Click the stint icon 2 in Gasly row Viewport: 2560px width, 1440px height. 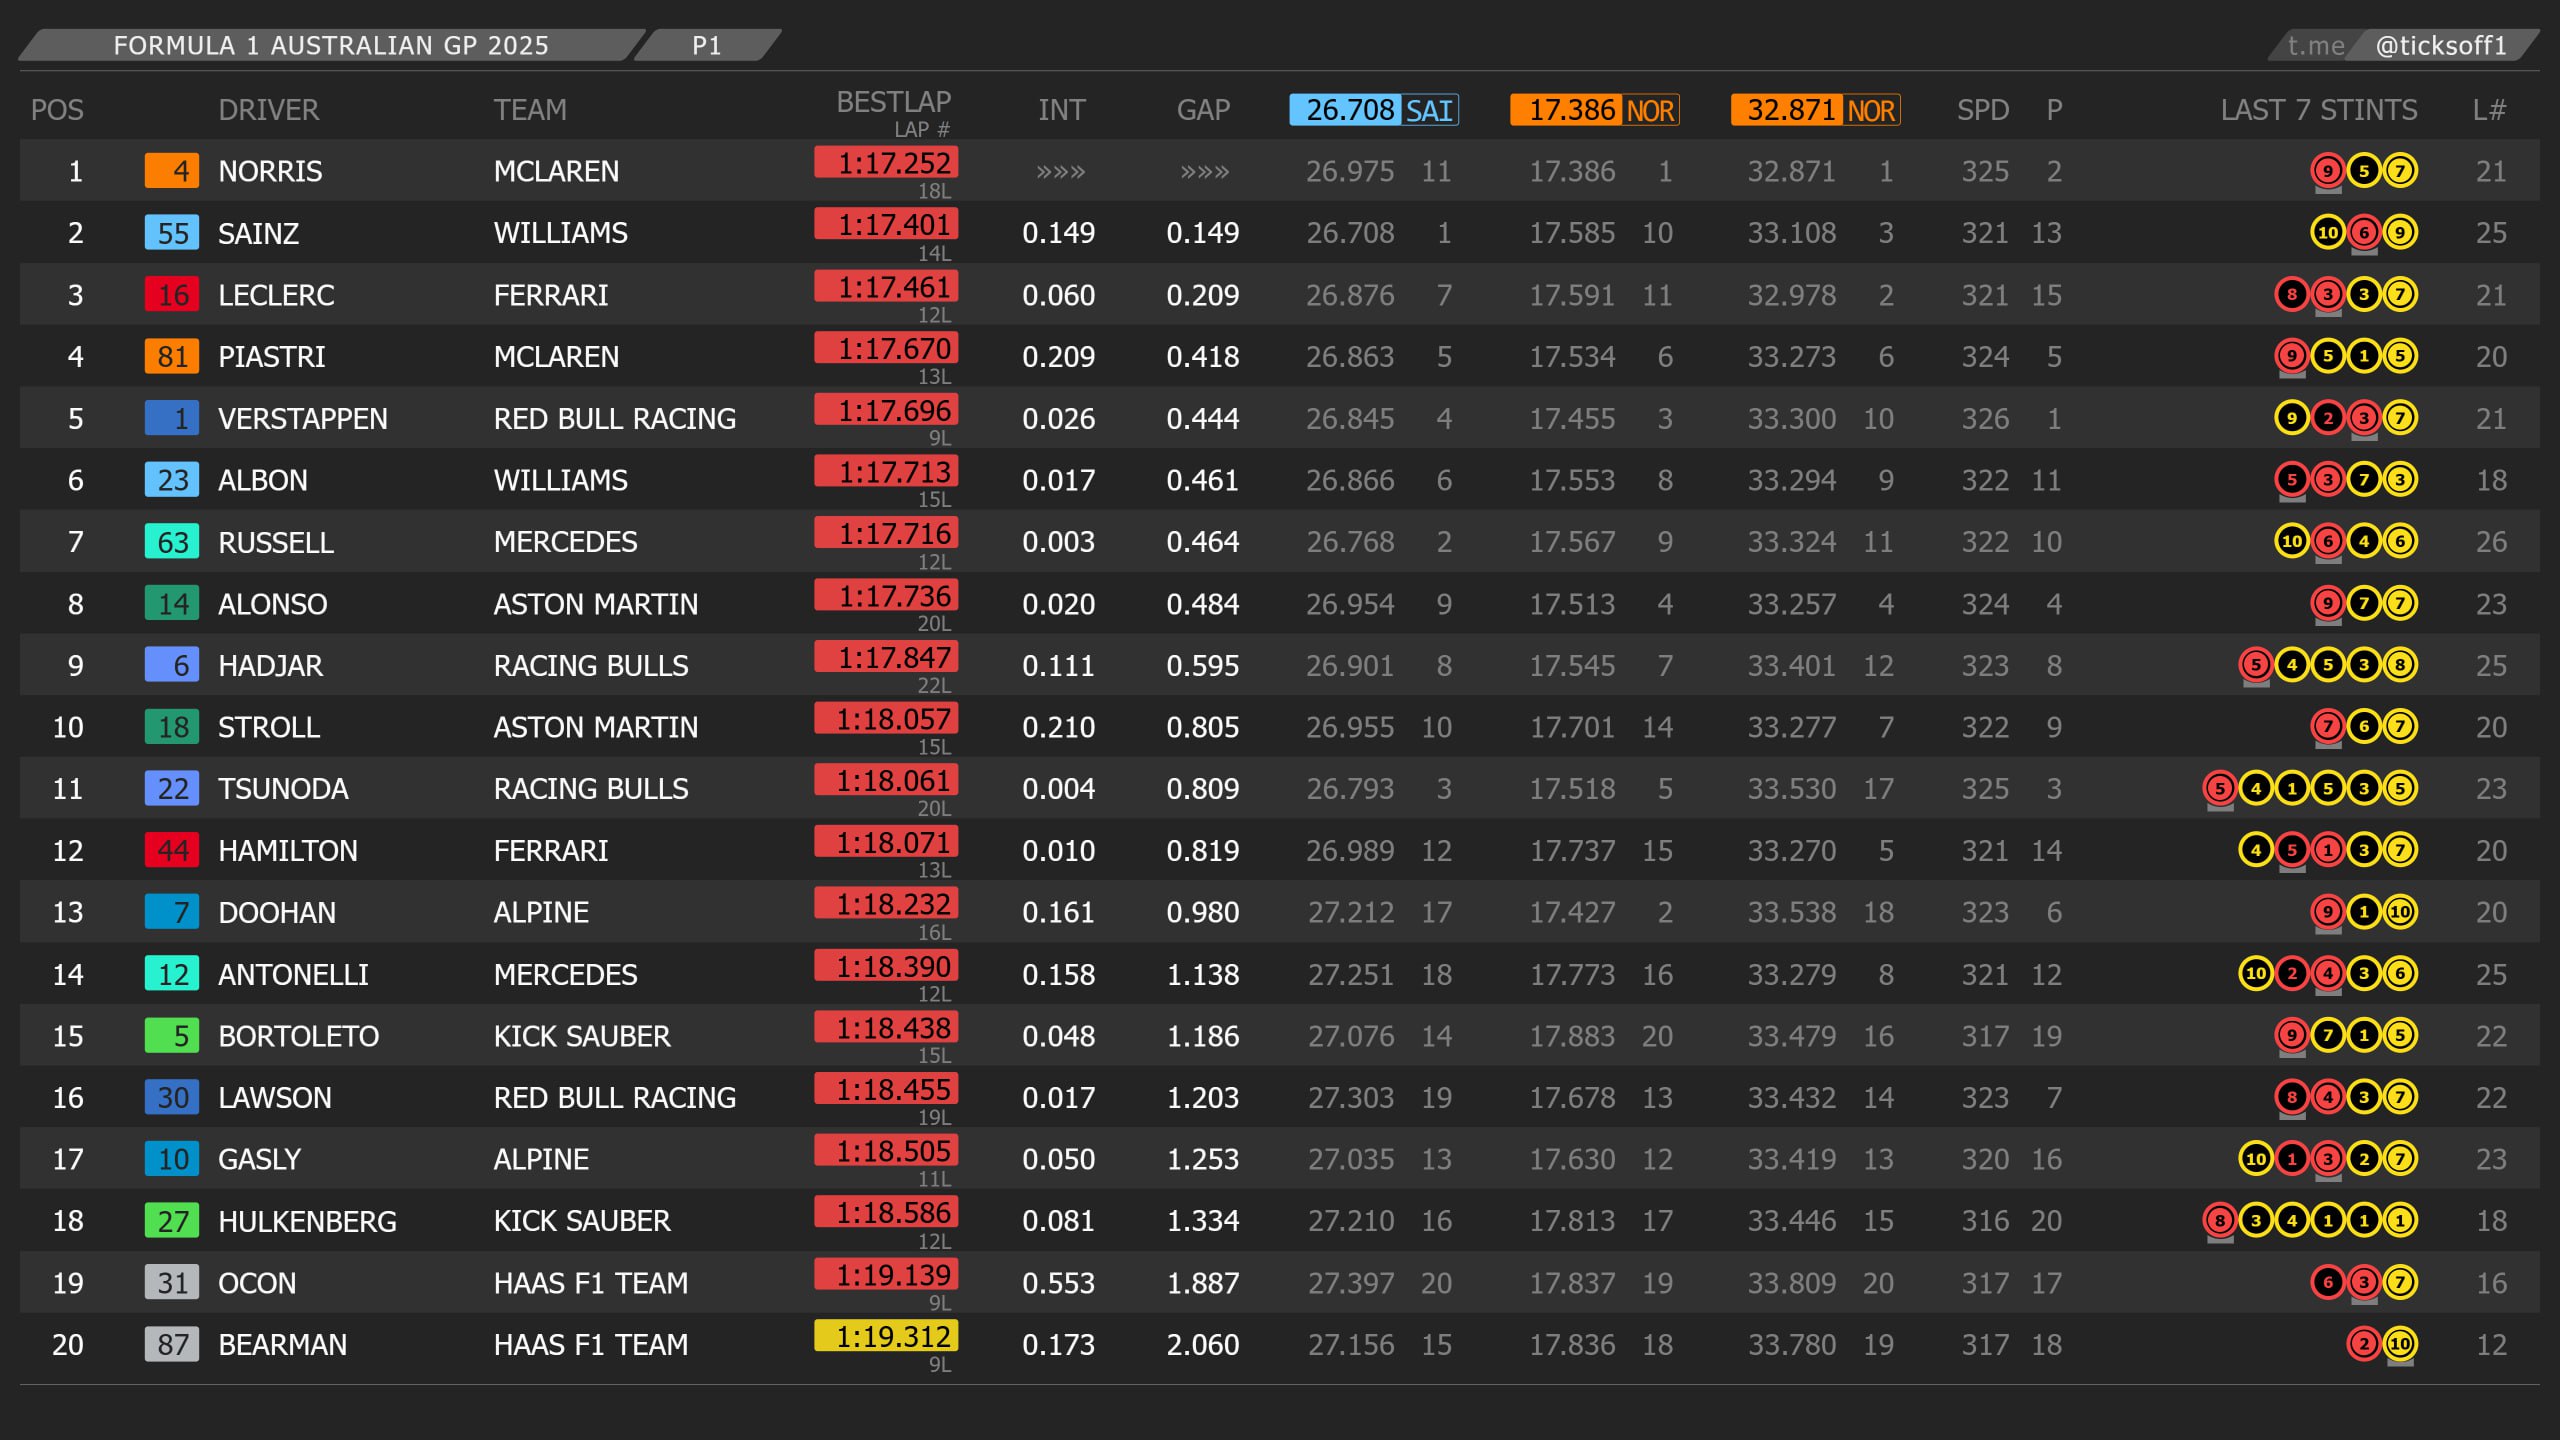(x=2363, y=1159)
